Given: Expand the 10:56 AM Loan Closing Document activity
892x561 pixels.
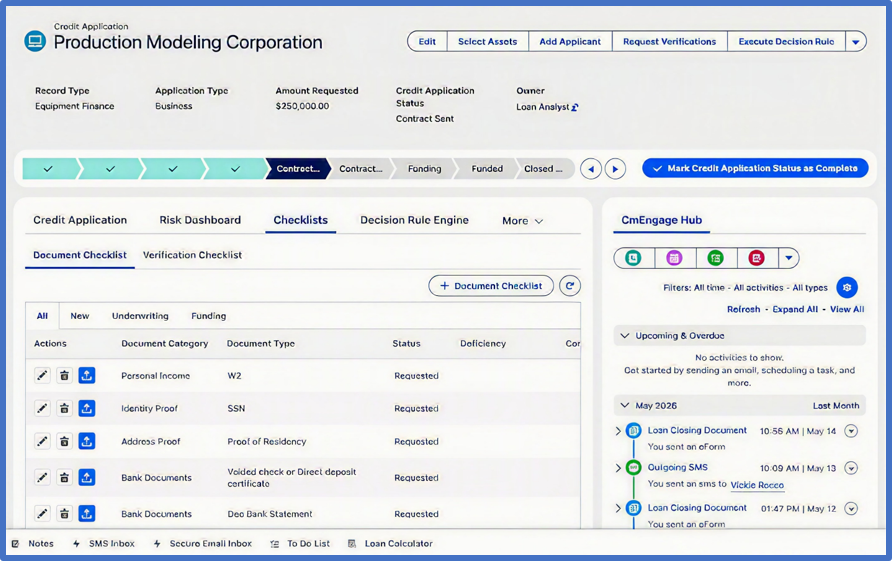Looking at the screenshot, I should (618, 431).
